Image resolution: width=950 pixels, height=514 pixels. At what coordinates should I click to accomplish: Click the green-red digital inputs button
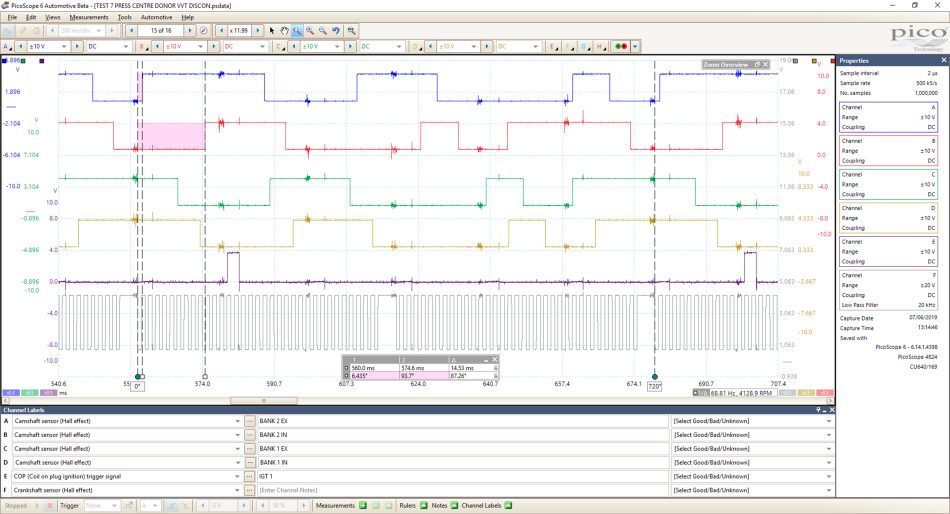tap(620, 46)
